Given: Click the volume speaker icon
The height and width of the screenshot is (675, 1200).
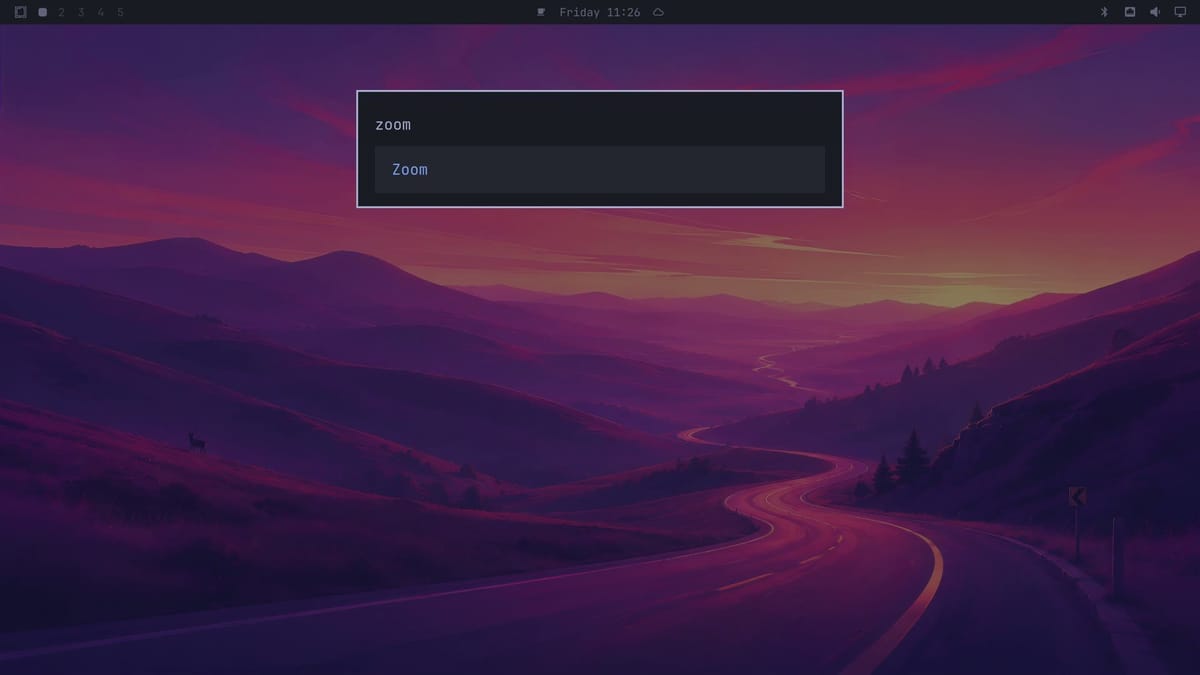Looking at the screenshot, I should 1155,12.
